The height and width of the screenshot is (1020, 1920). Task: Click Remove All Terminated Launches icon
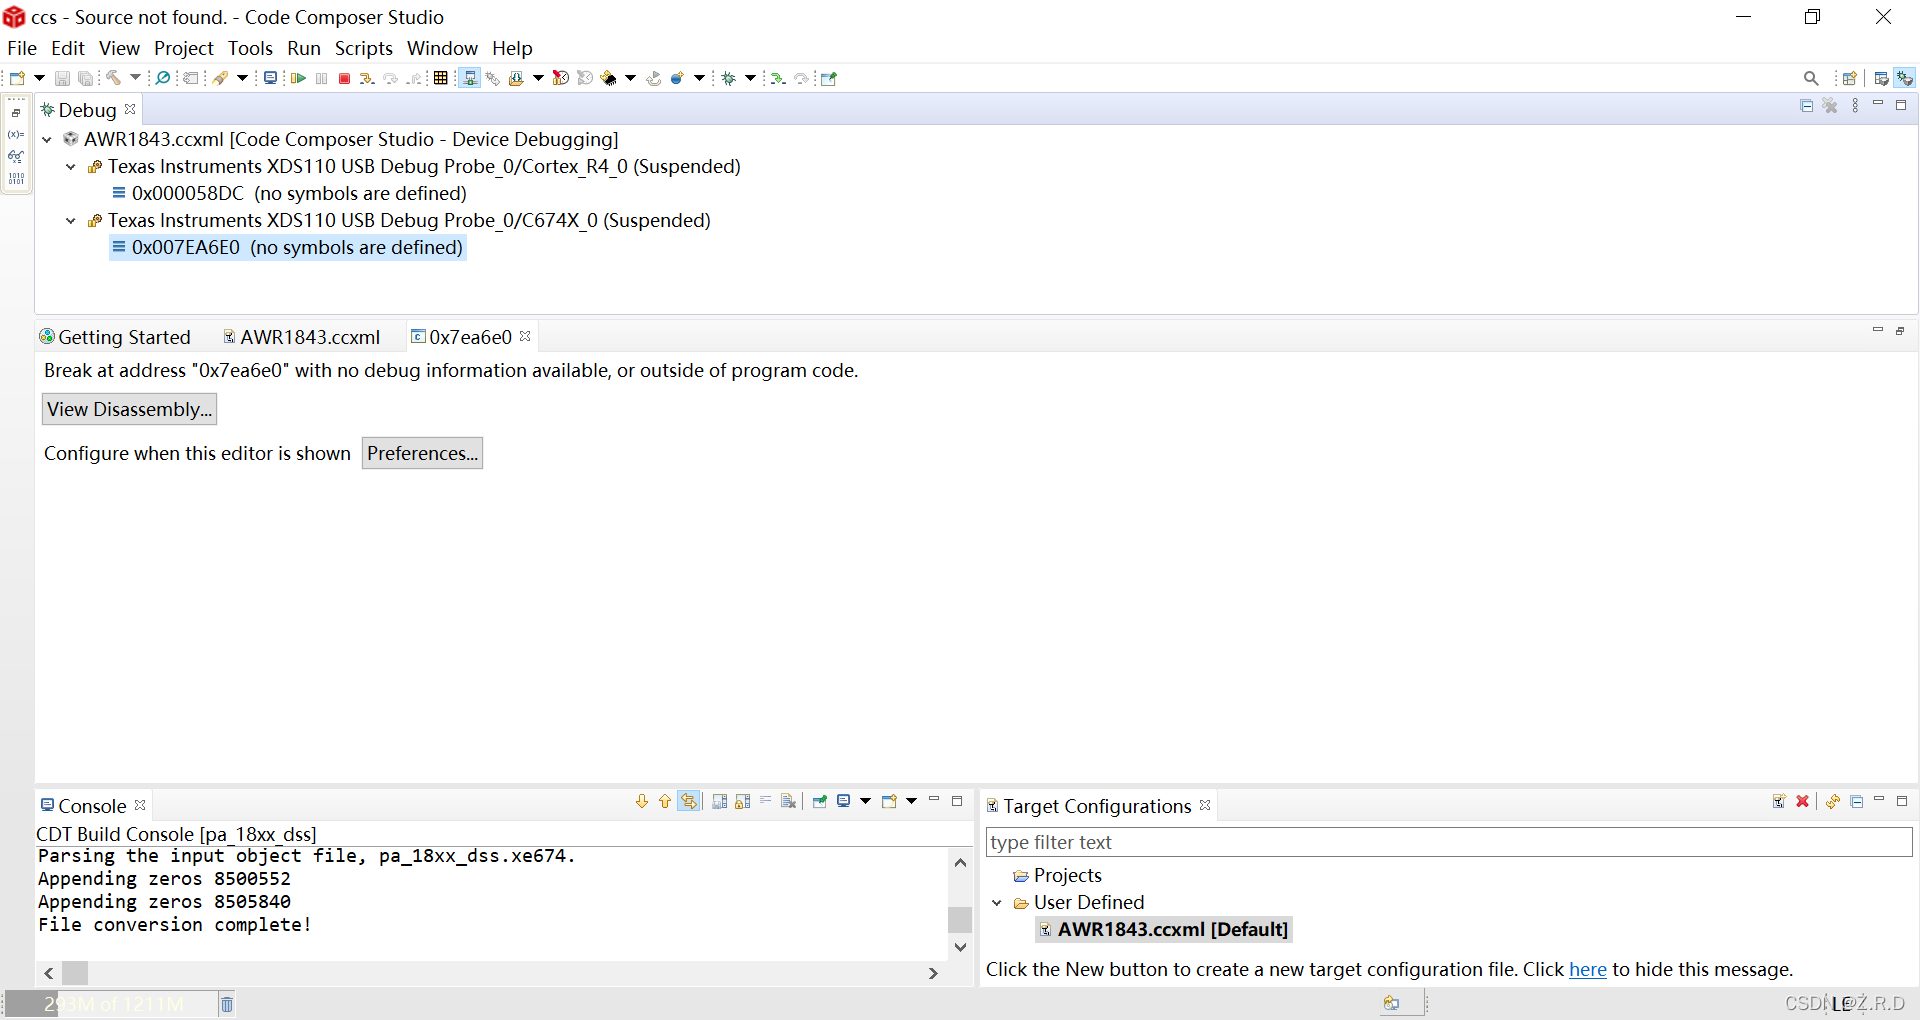(x=1830, y=105)
